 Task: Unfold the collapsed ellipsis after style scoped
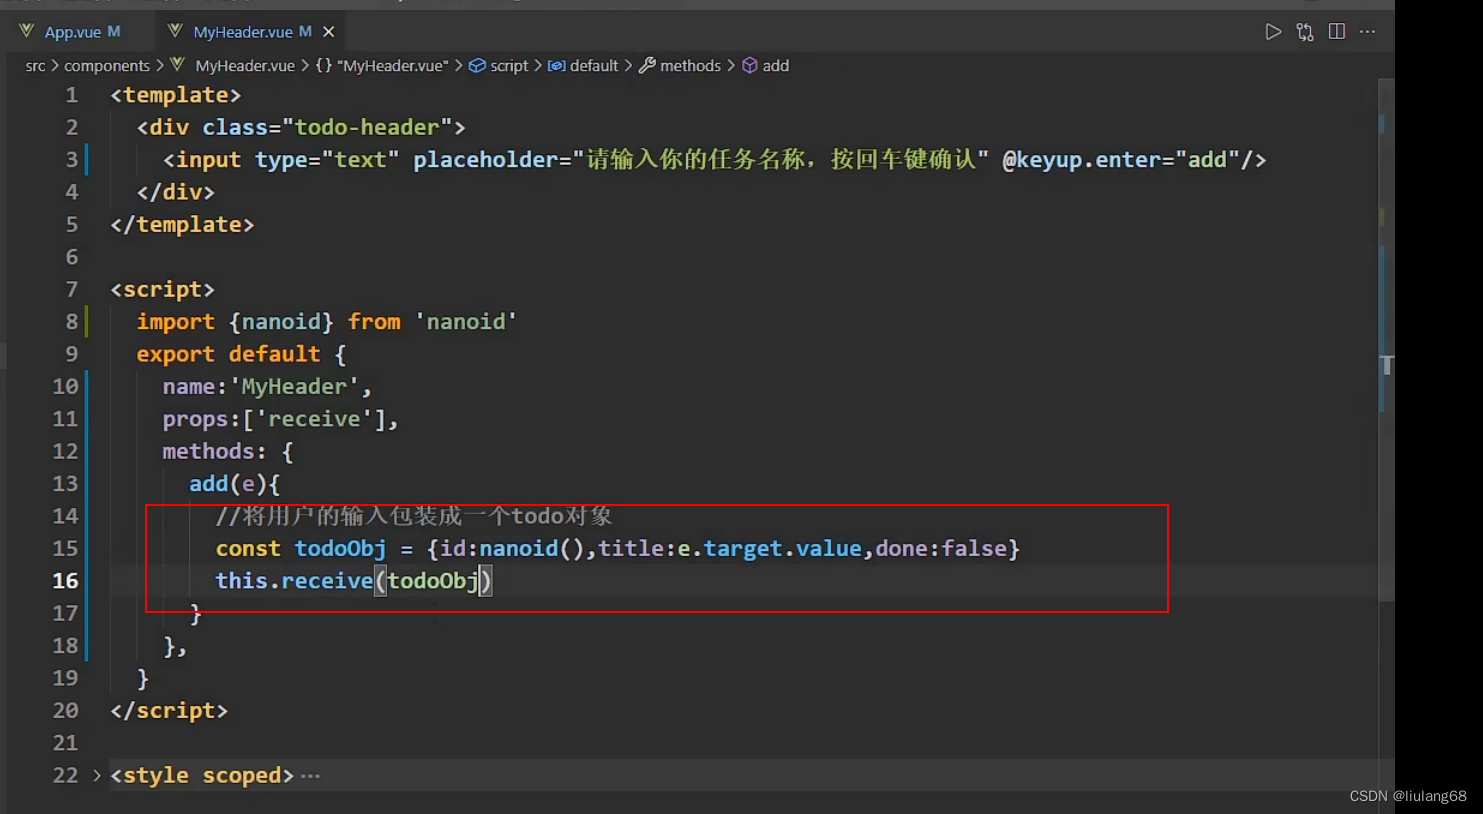coord(311,776)
